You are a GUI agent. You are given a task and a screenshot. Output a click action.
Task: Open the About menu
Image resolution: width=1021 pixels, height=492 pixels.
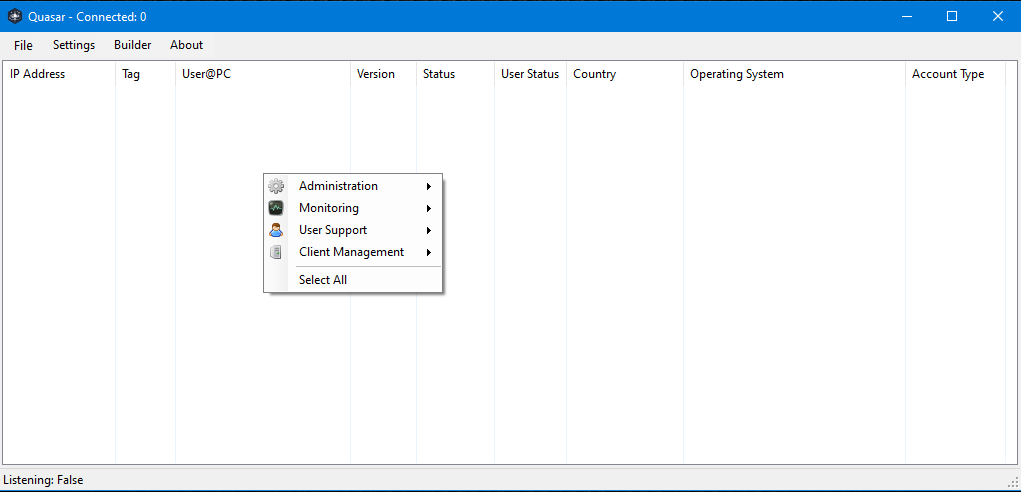pyautogui.click(x=187, y=45)
